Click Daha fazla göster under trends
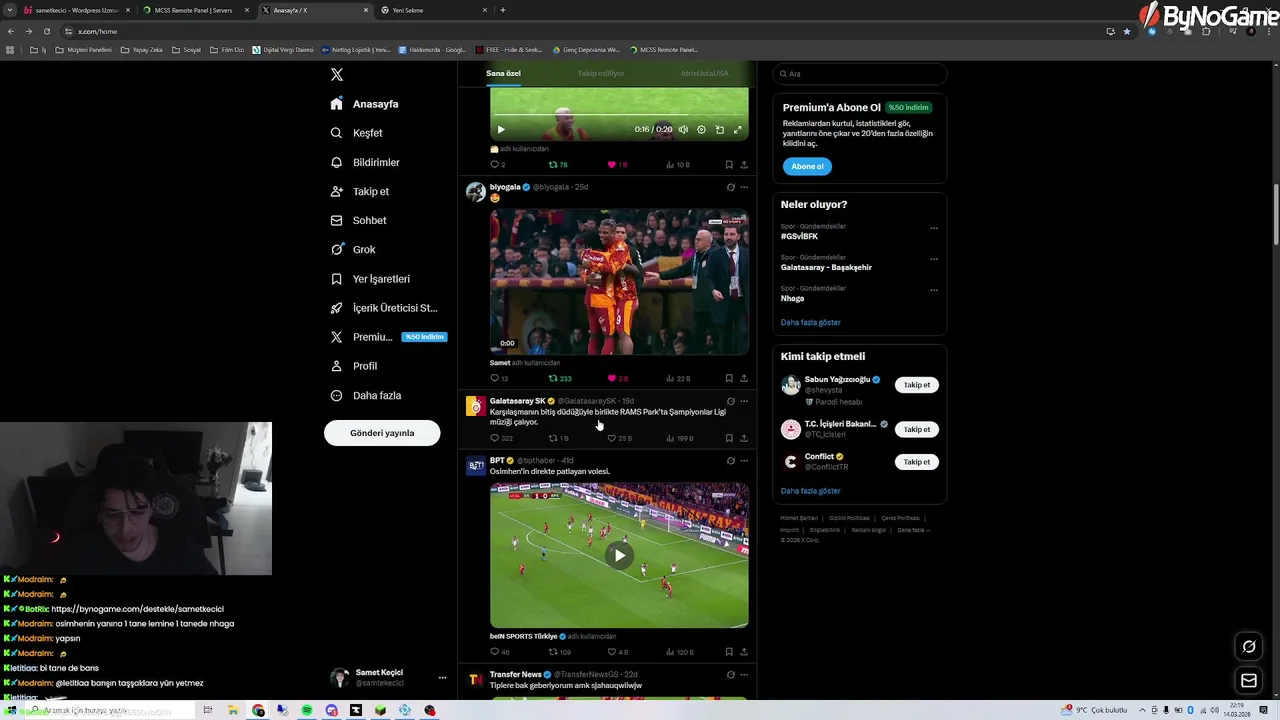The image size is (1280, 720). [810, 322]
